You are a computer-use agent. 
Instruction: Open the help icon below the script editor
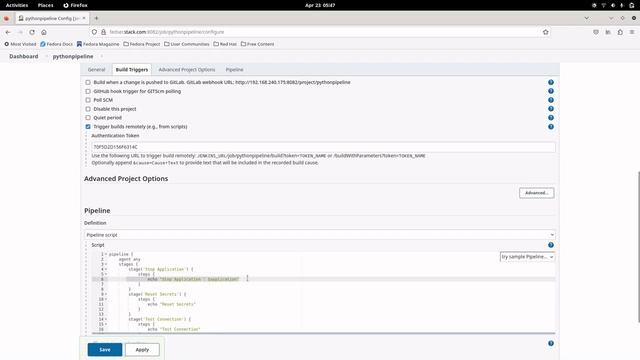point(551,343)
